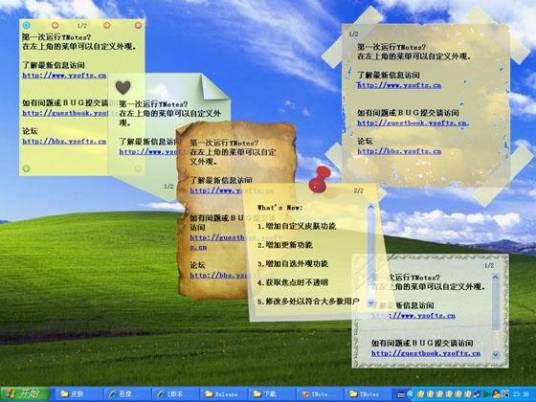536x402 pixels.
Task: Open the YNote application taskbar button
Action: (319, 394)
